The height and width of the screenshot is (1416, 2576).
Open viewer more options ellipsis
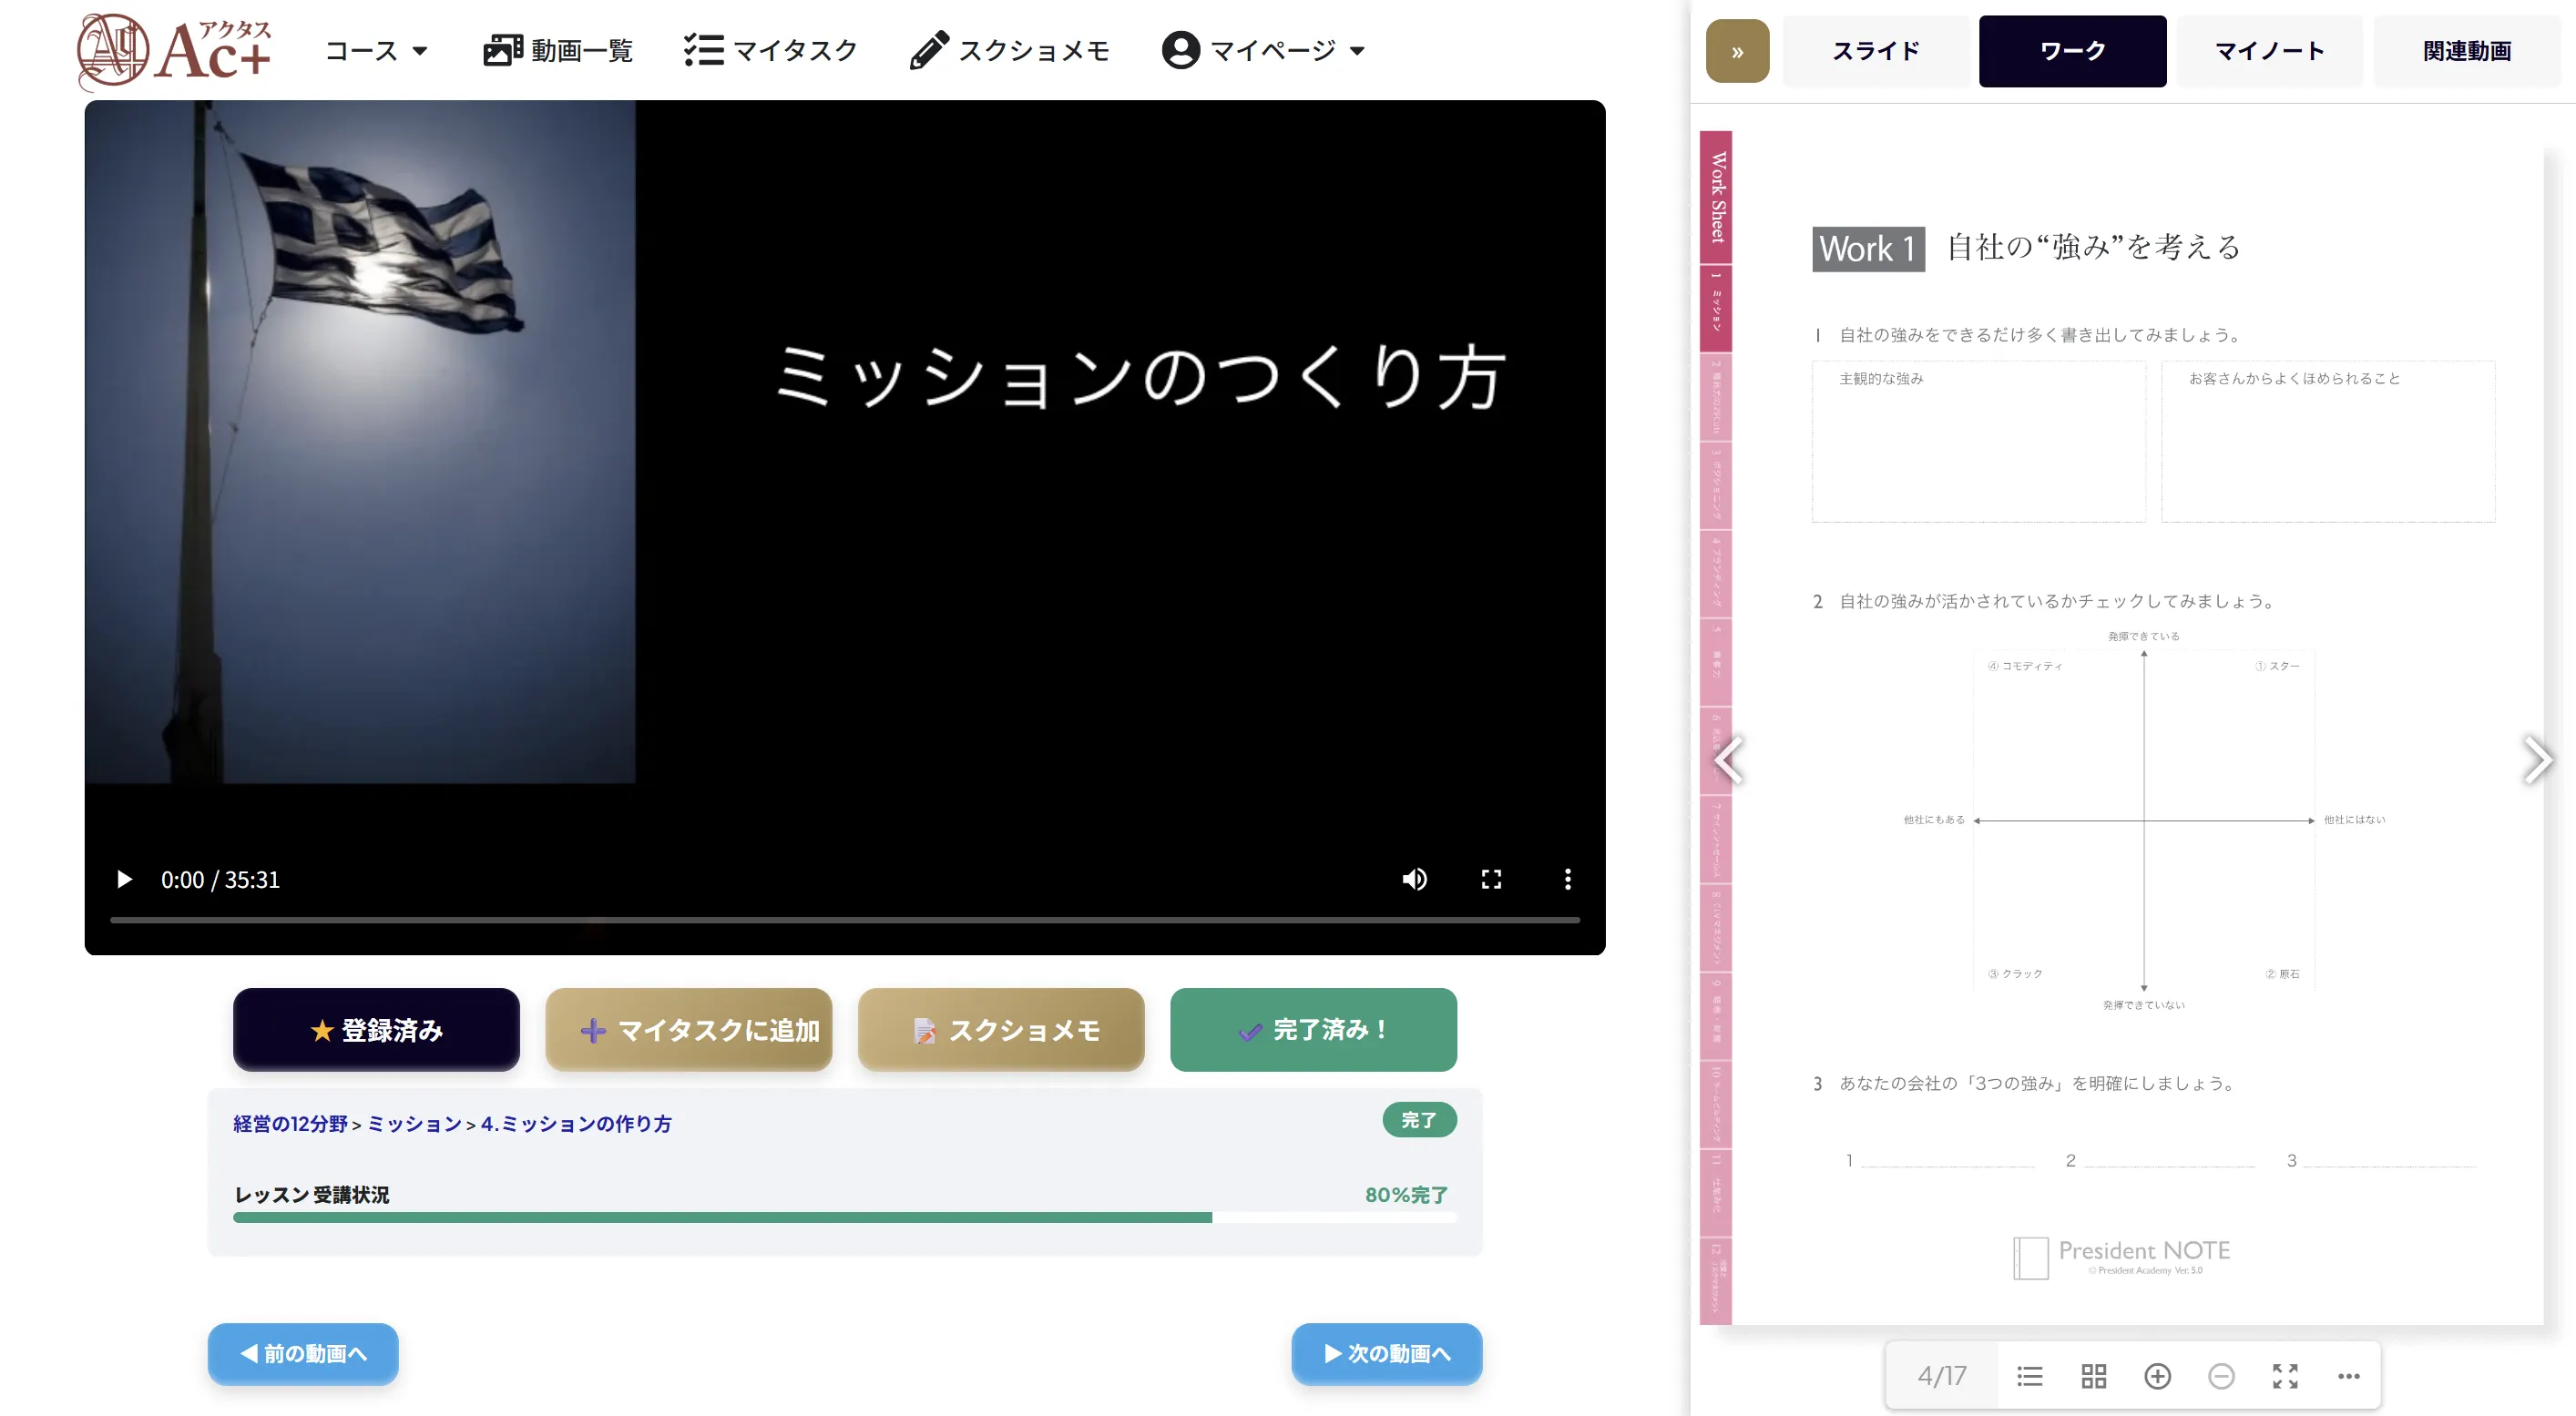click(2349, 1377)
